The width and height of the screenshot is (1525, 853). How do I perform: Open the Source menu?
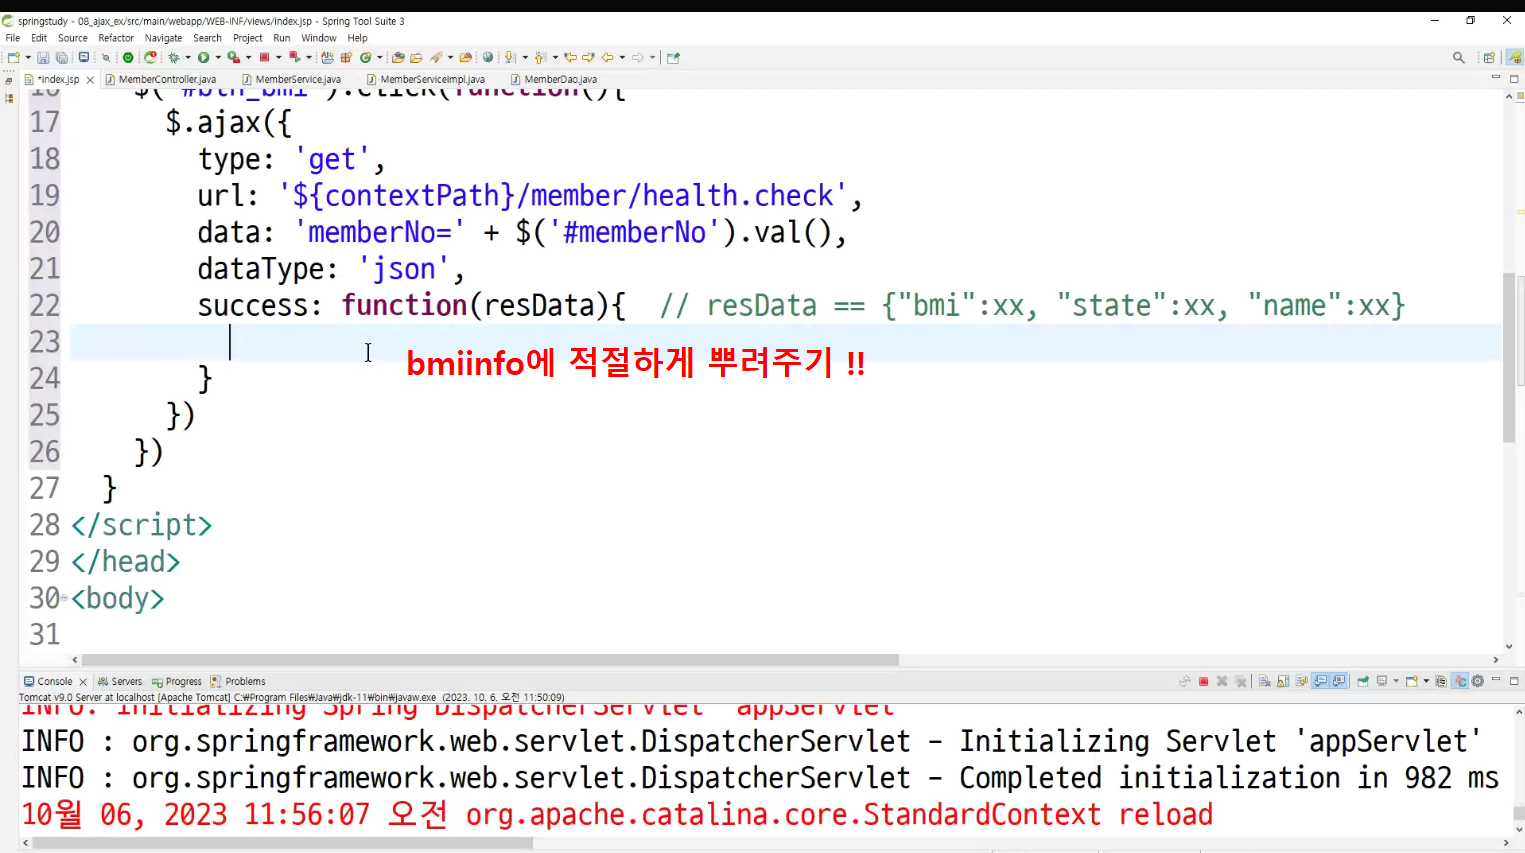(73, 38)
